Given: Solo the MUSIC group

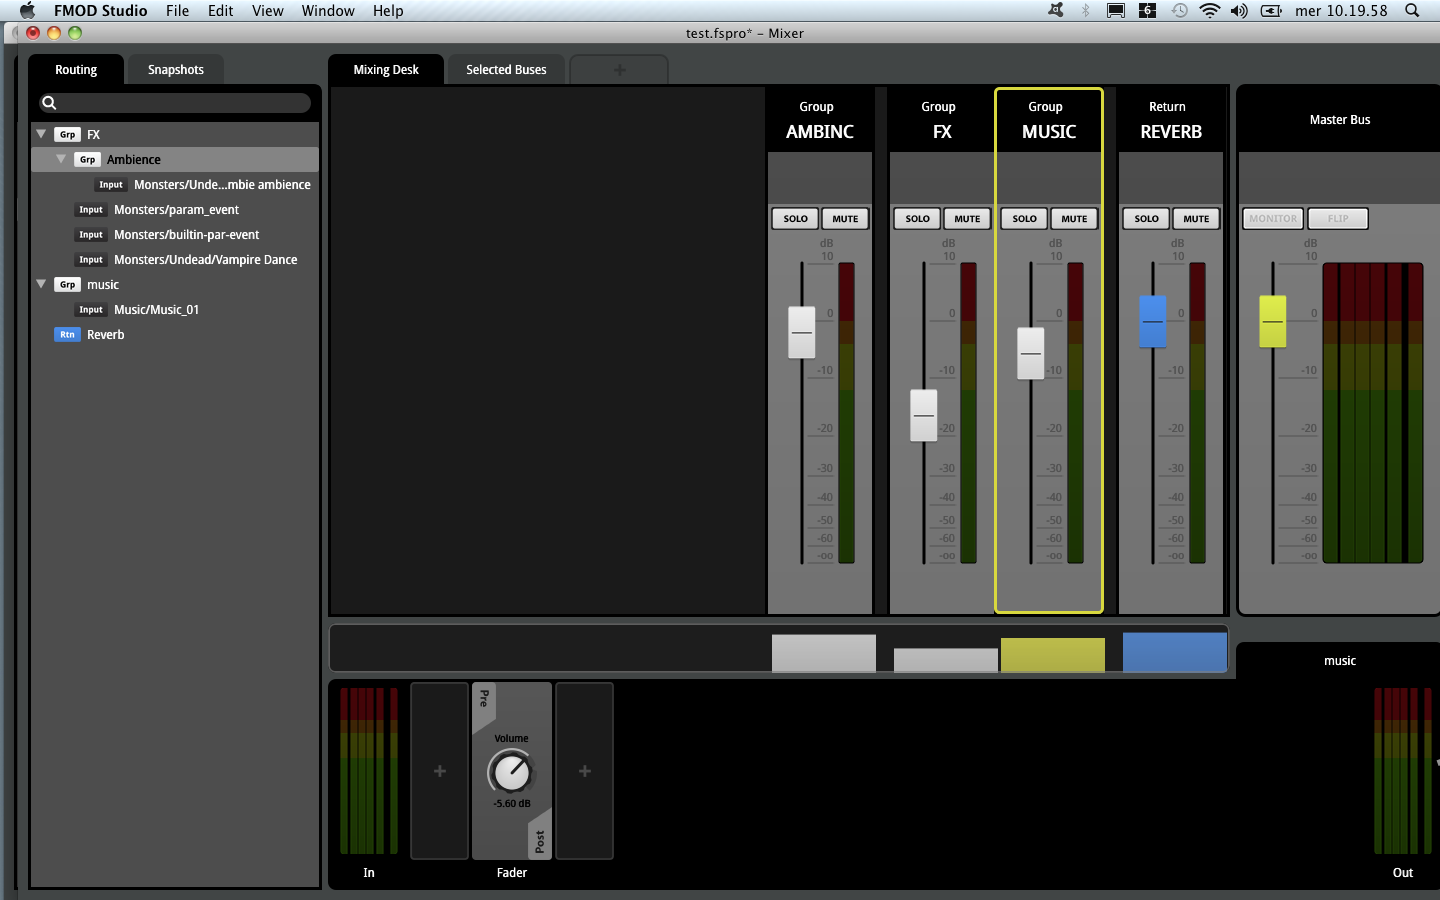Looking at the screenshot, I should [x=1025, y=219].
